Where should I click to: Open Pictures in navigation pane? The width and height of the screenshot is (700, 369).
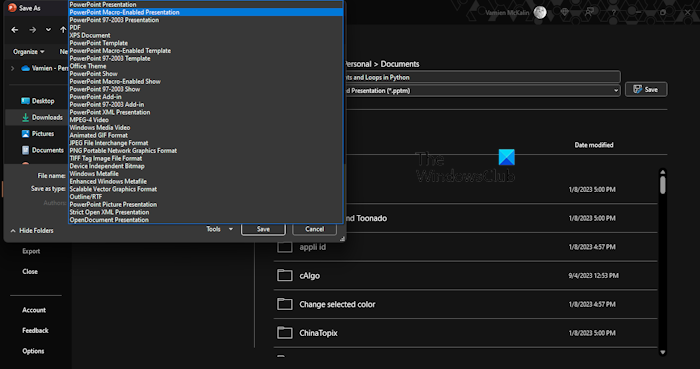tap(38, 134)
